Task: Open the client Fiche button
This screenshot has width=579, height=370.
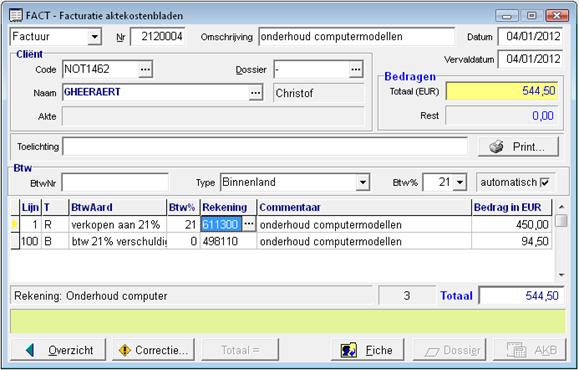Action: click(368, 350)
